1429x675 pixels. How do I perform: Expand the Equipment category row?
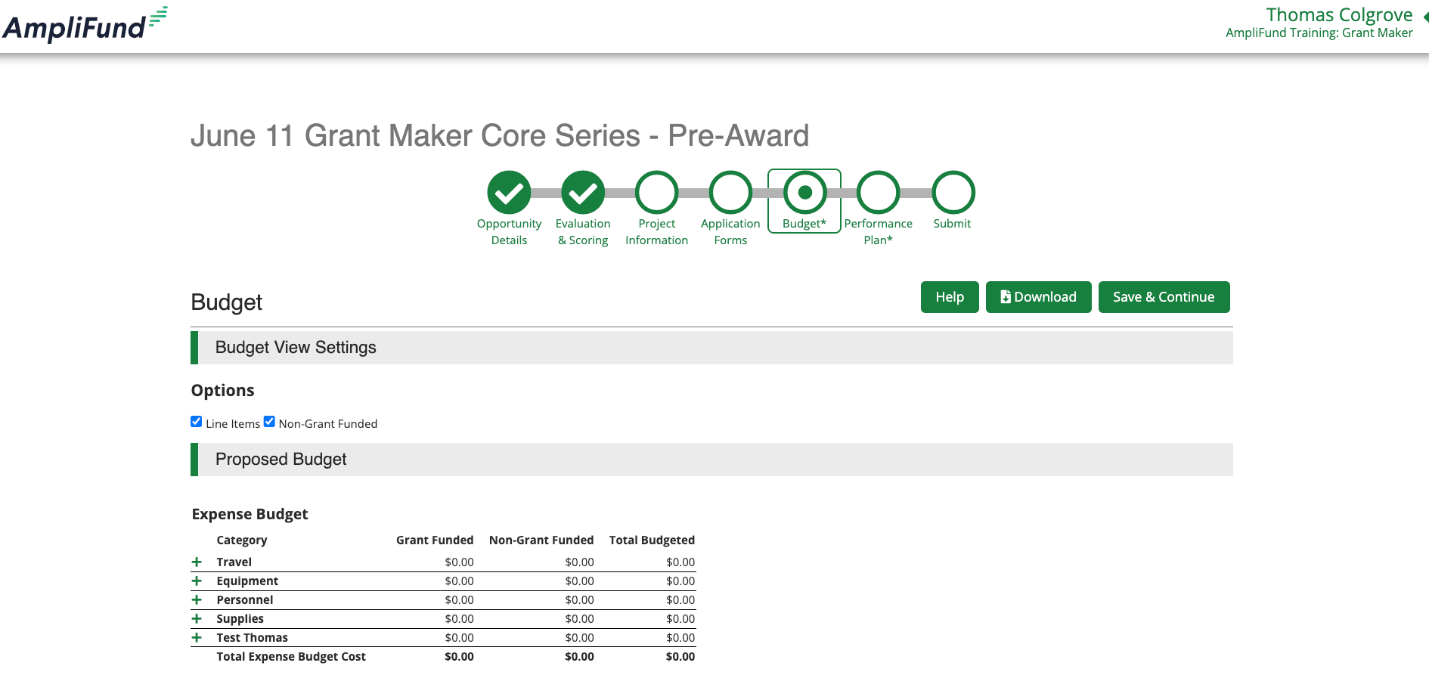pos(197,581)
